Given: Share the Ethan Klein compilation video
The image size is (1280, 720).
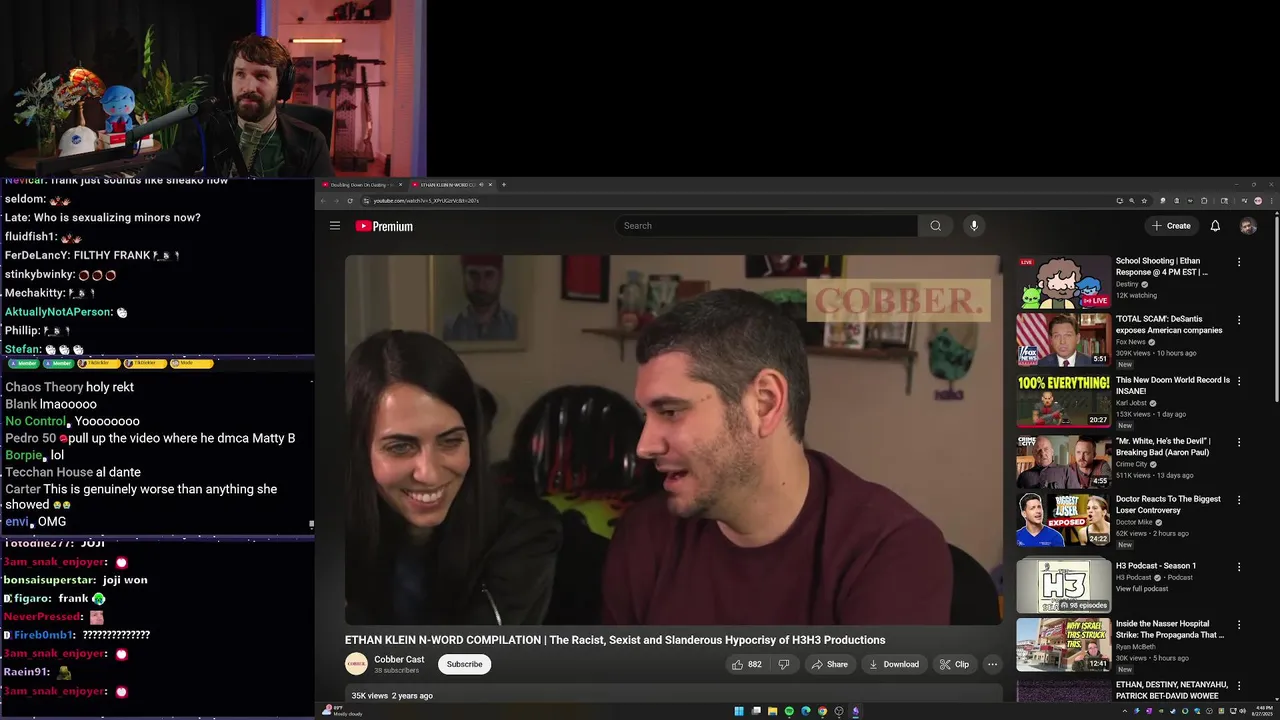Looking at the screenshot, I should click(x=829, y=664).
